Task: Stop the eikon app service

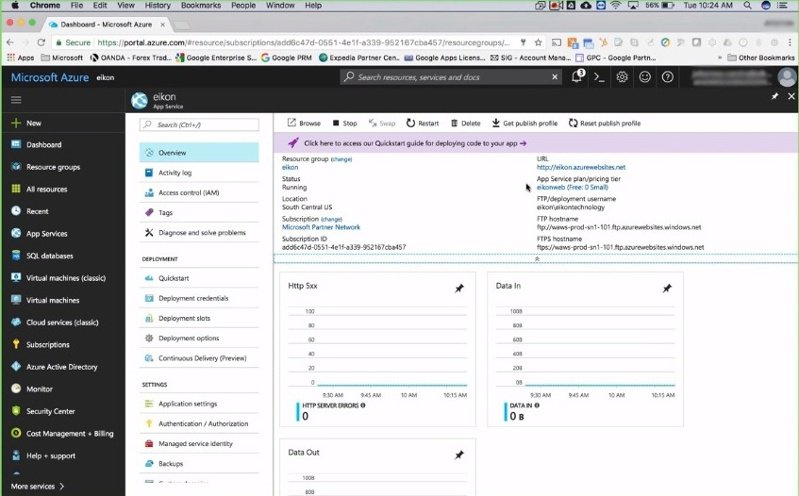Action: pos(345,123)
